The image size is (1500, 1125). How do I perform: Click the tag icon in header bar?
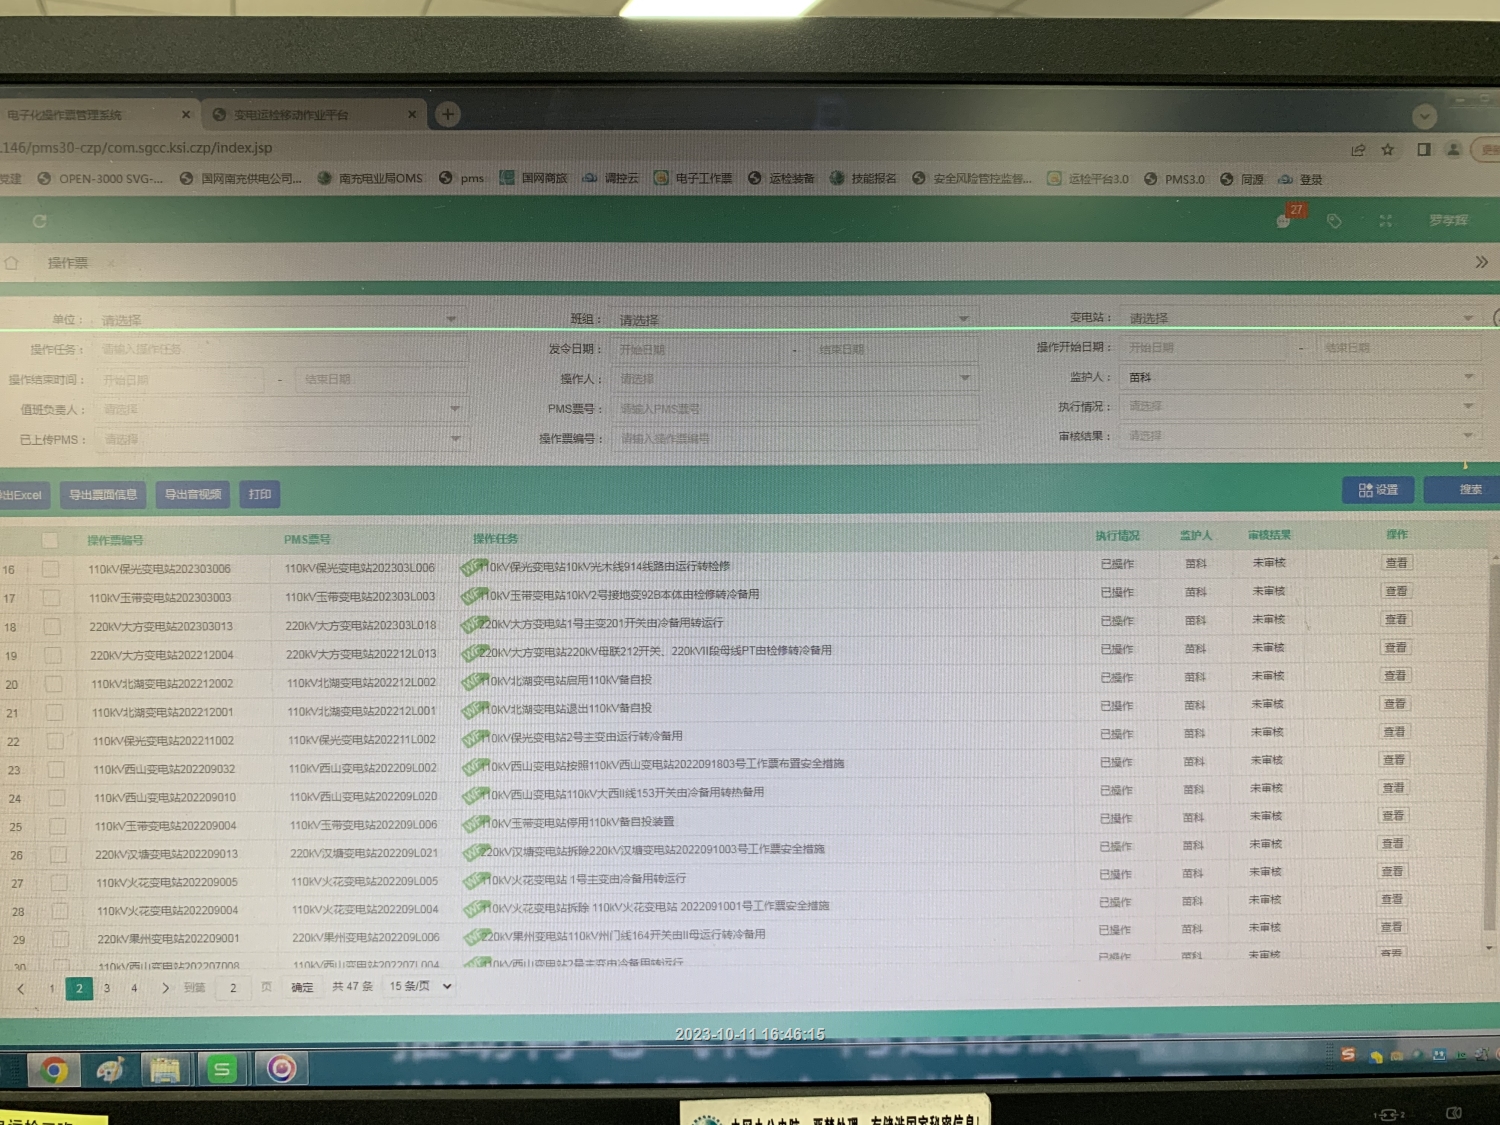click(x=1334, y=221)
